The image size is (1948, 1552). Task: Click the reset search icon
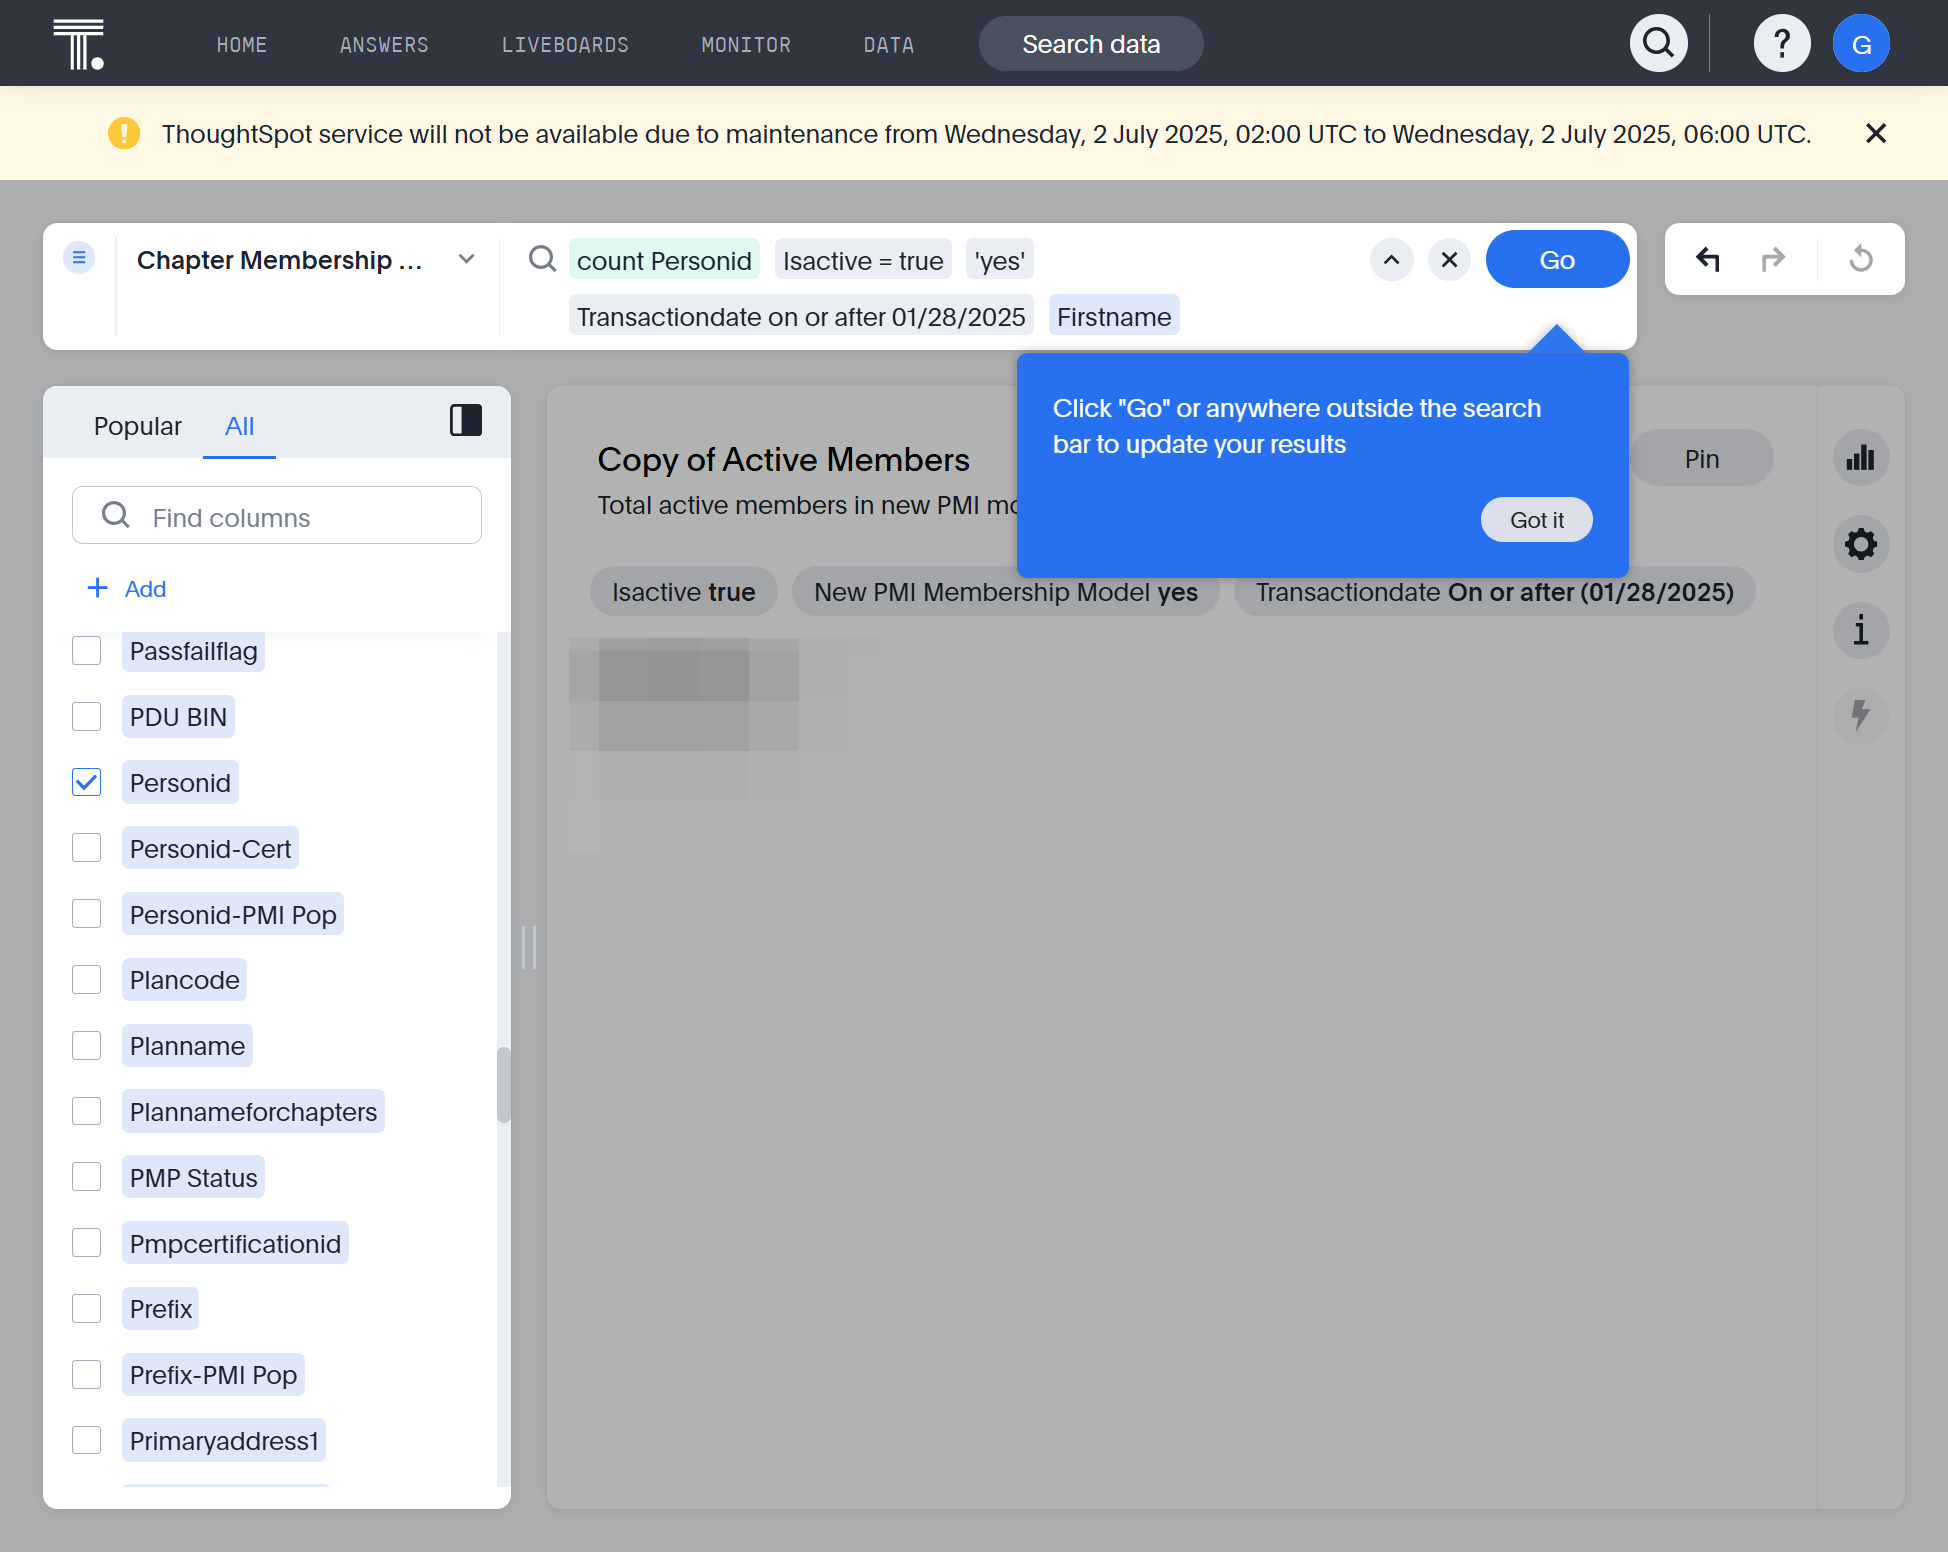1861,259
